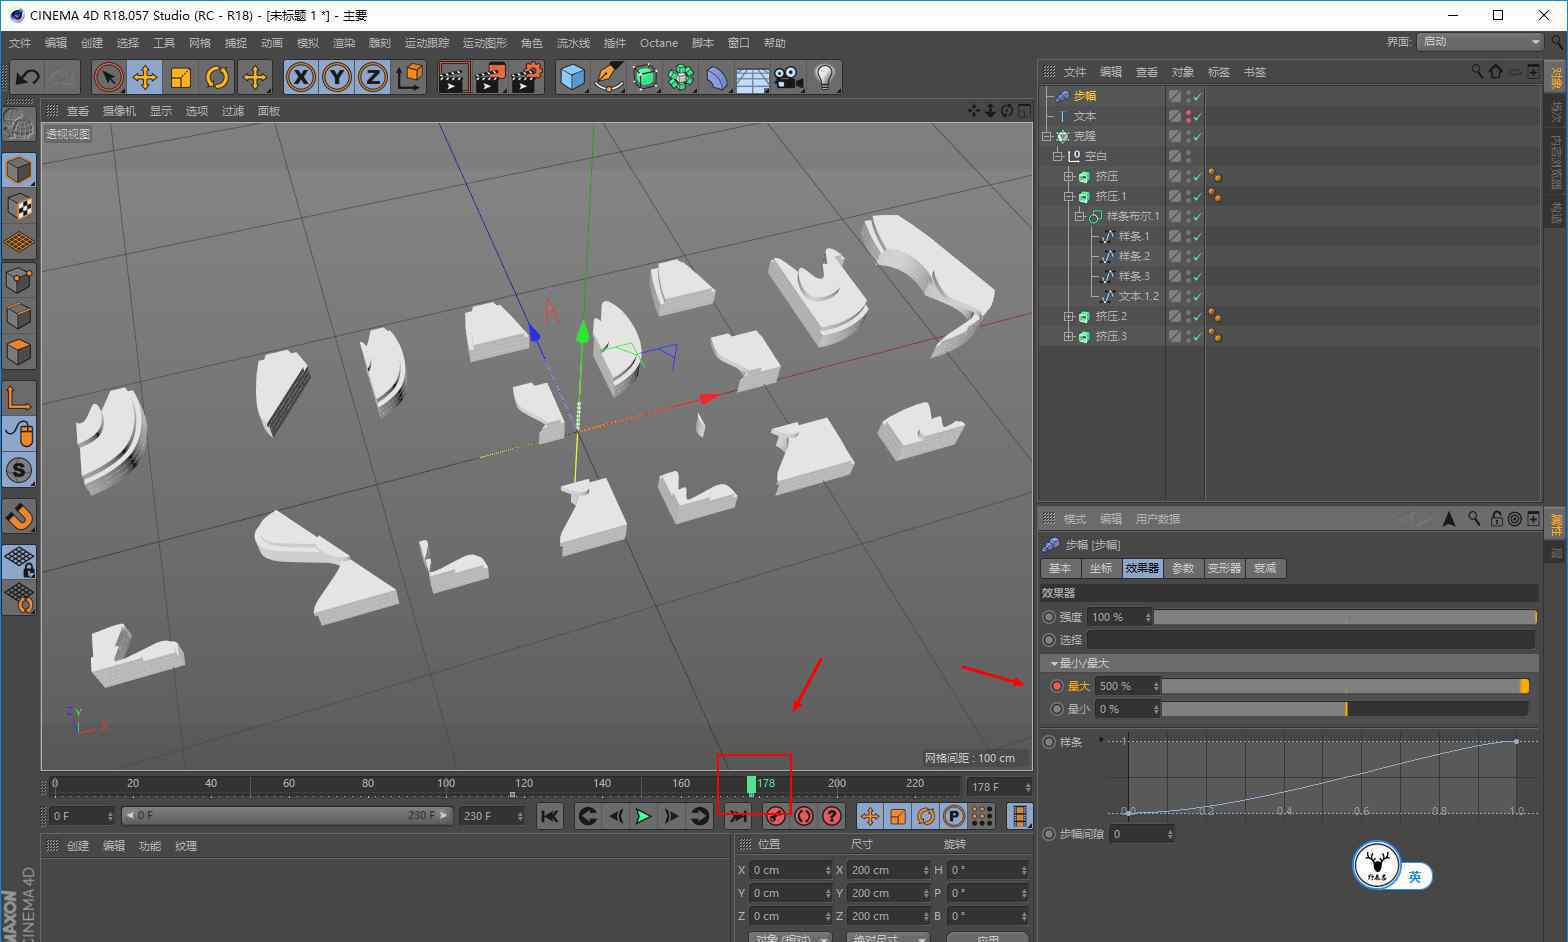Open the 运动图形 menu
Screen dimensions: 1568x942
[x=485, y=43]
